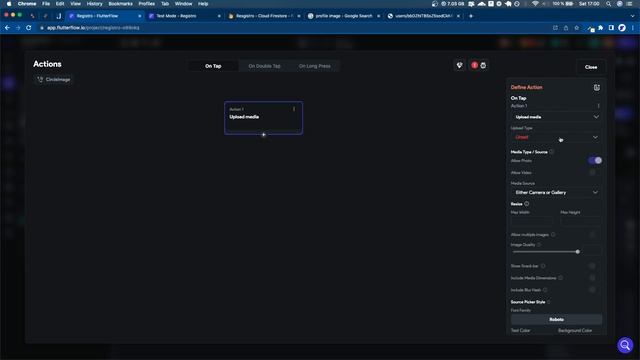
Task: Switch to the On Double Tap tab
Action: click(x=264, y=66)
